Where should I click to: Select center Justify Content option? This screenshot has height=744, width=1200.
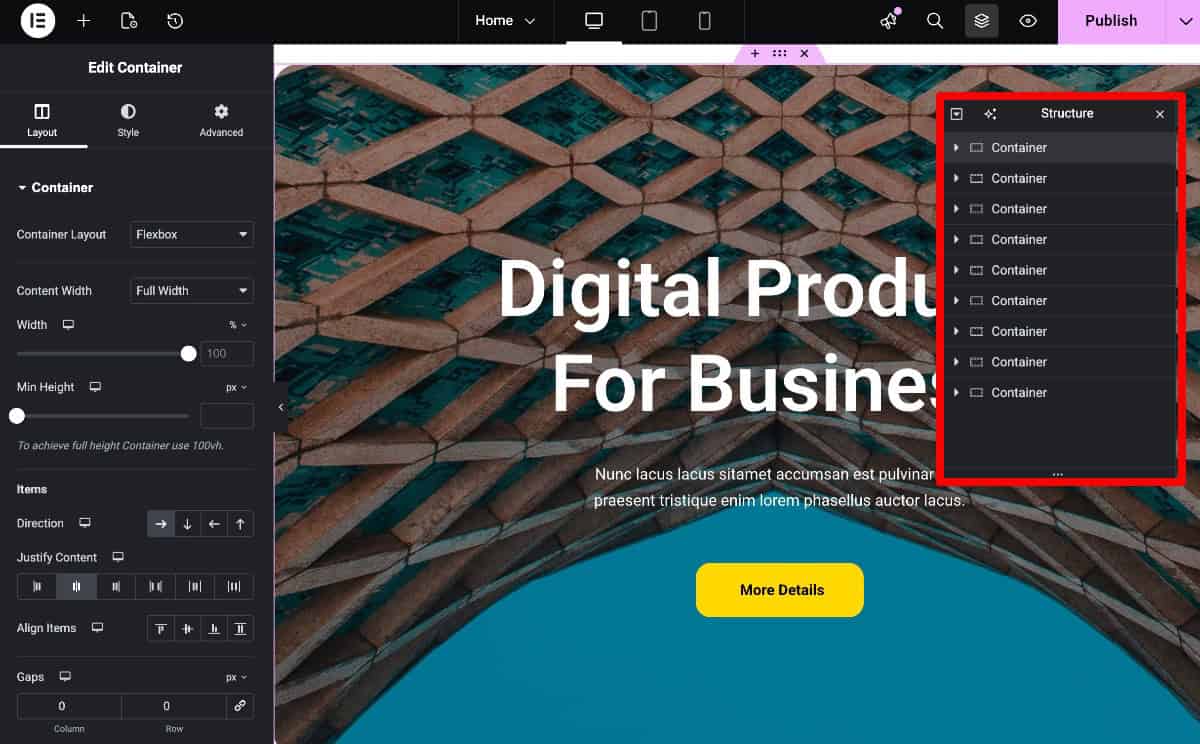tap(76, 587)
